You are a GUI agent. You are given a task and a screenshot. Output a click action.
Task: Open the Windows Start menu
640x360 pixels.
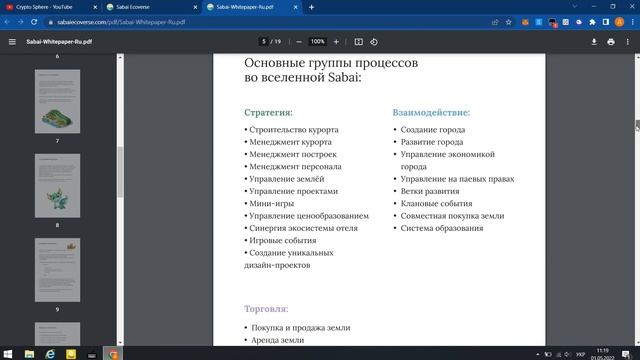coord(8,353)
